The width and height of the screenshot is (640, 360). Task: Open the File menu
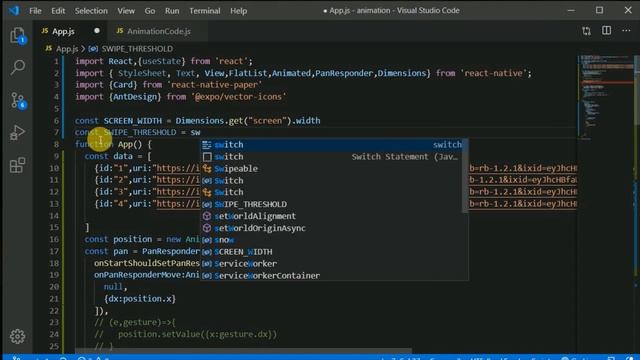(36, 11)
